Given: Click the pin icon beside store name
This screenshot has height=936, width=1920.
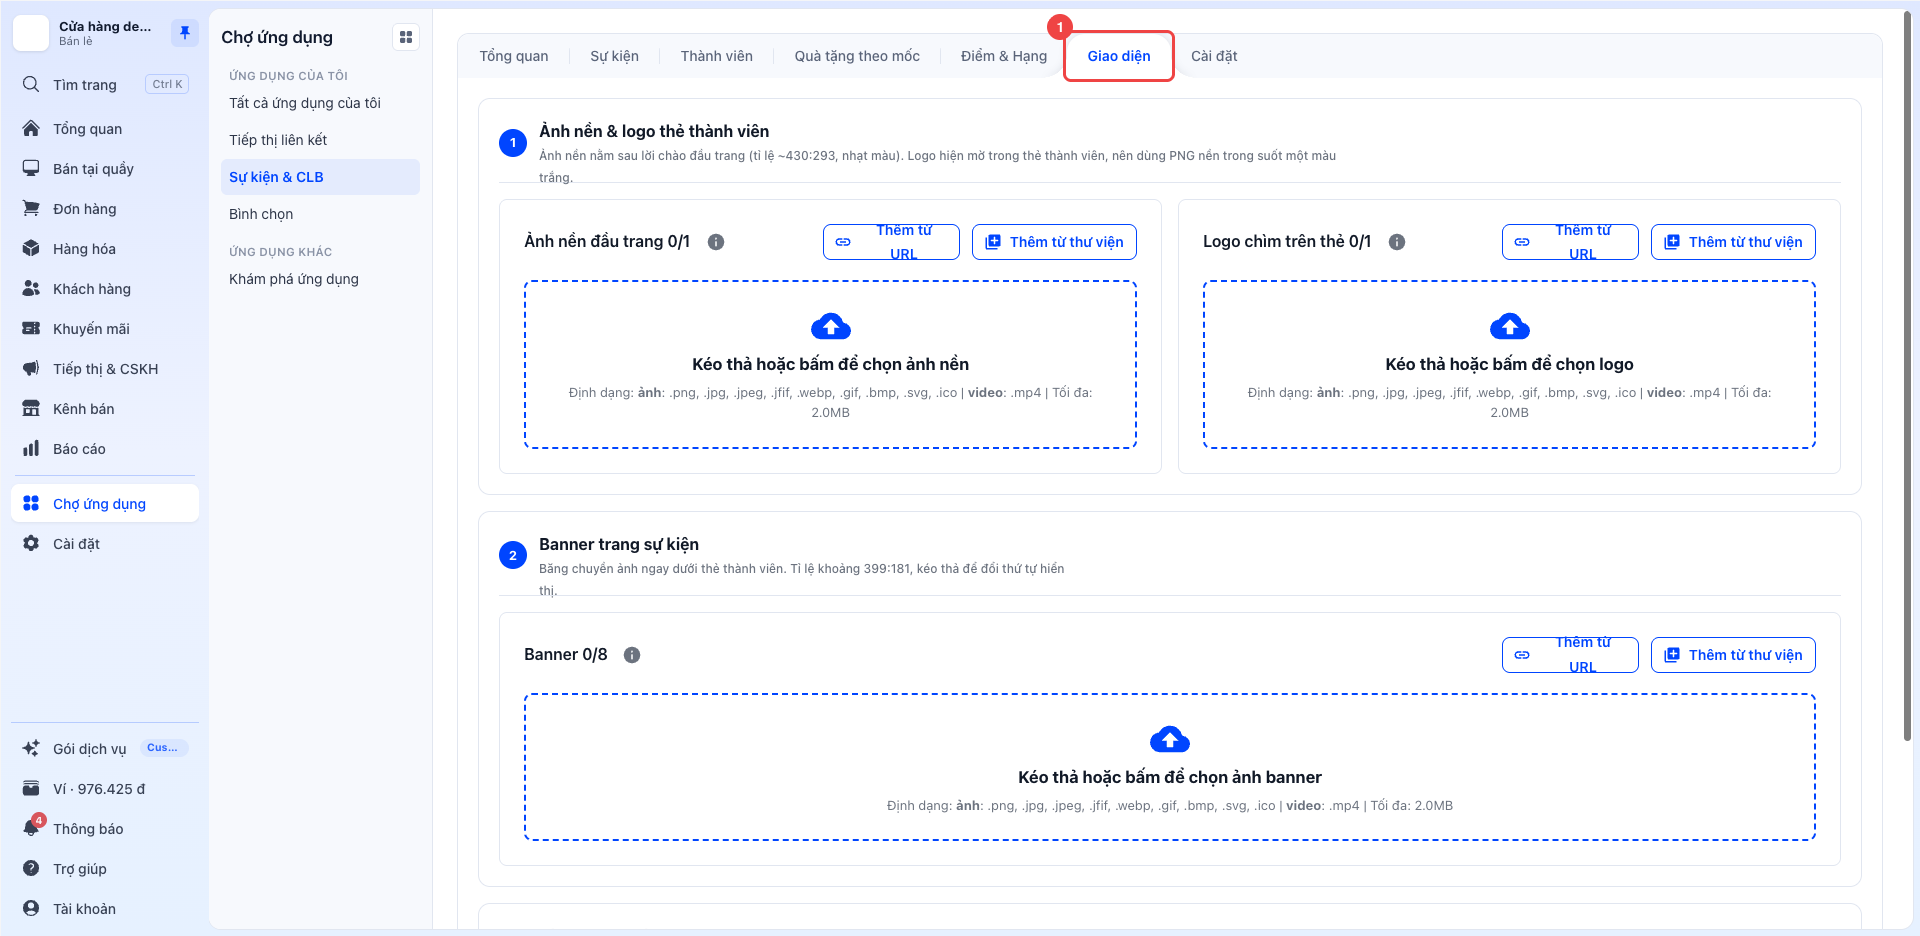Looking at the screenshot, I should point(184,33).
